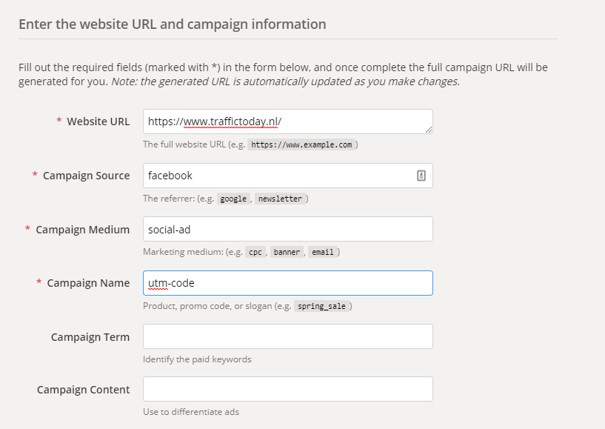Click the "cpc" example medium chip
Image resolution: width=605 pixels, height=429 pixels.
(x=255, y=253)
